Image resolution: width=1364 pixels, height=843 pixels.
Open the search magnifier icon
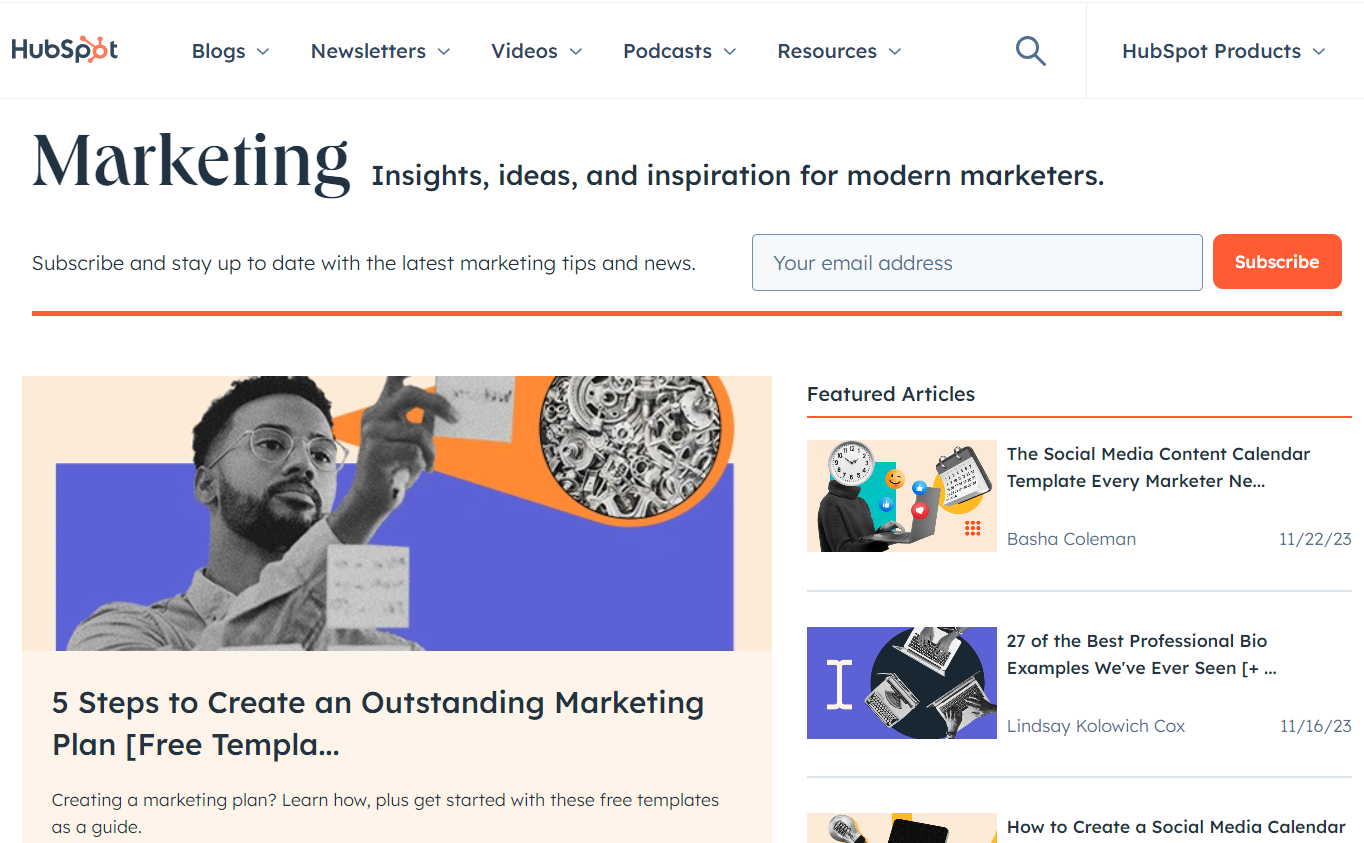(1030, 51)
